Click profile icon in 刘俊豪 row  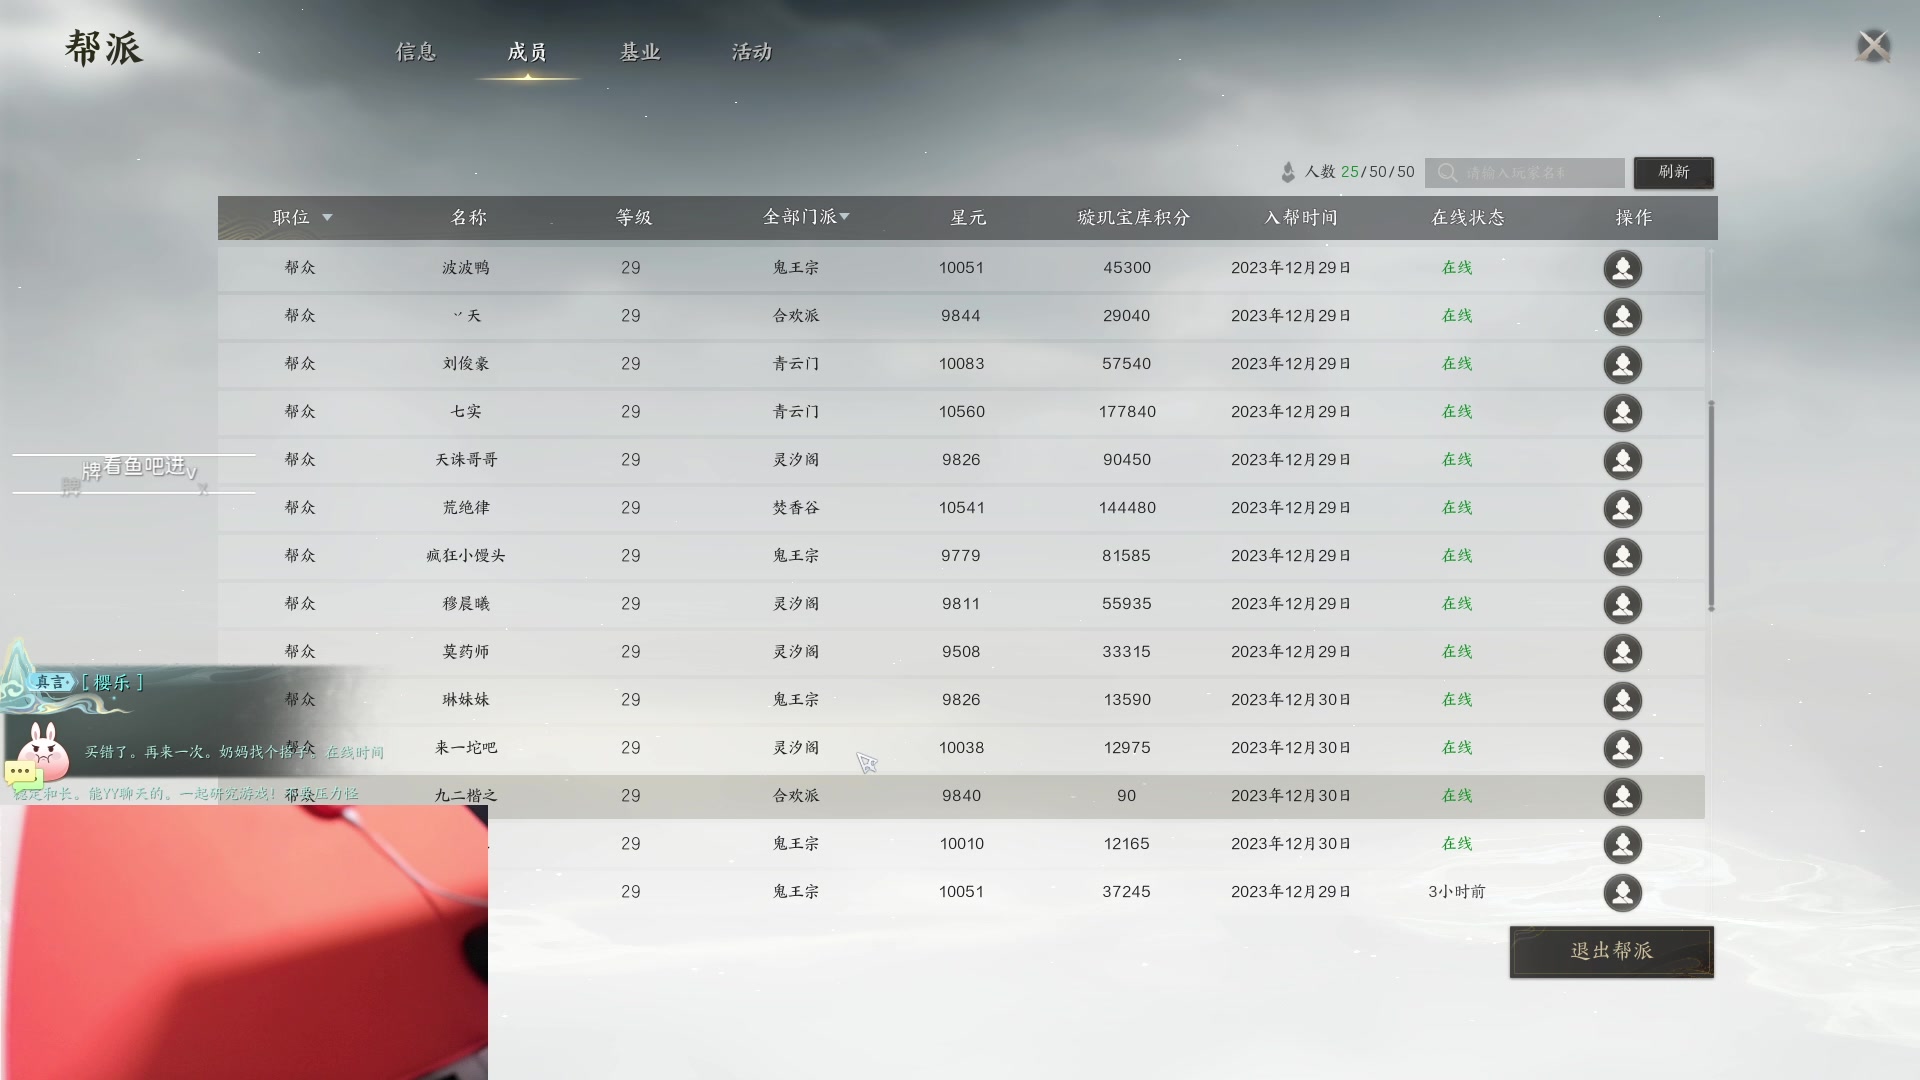pyautogui.click(x=1622, y=365)
